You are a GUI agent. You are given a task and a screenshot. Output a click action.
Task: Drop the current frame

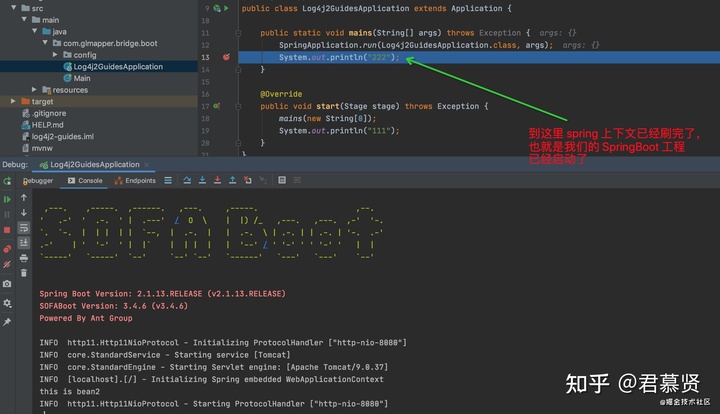coord(248,180)
